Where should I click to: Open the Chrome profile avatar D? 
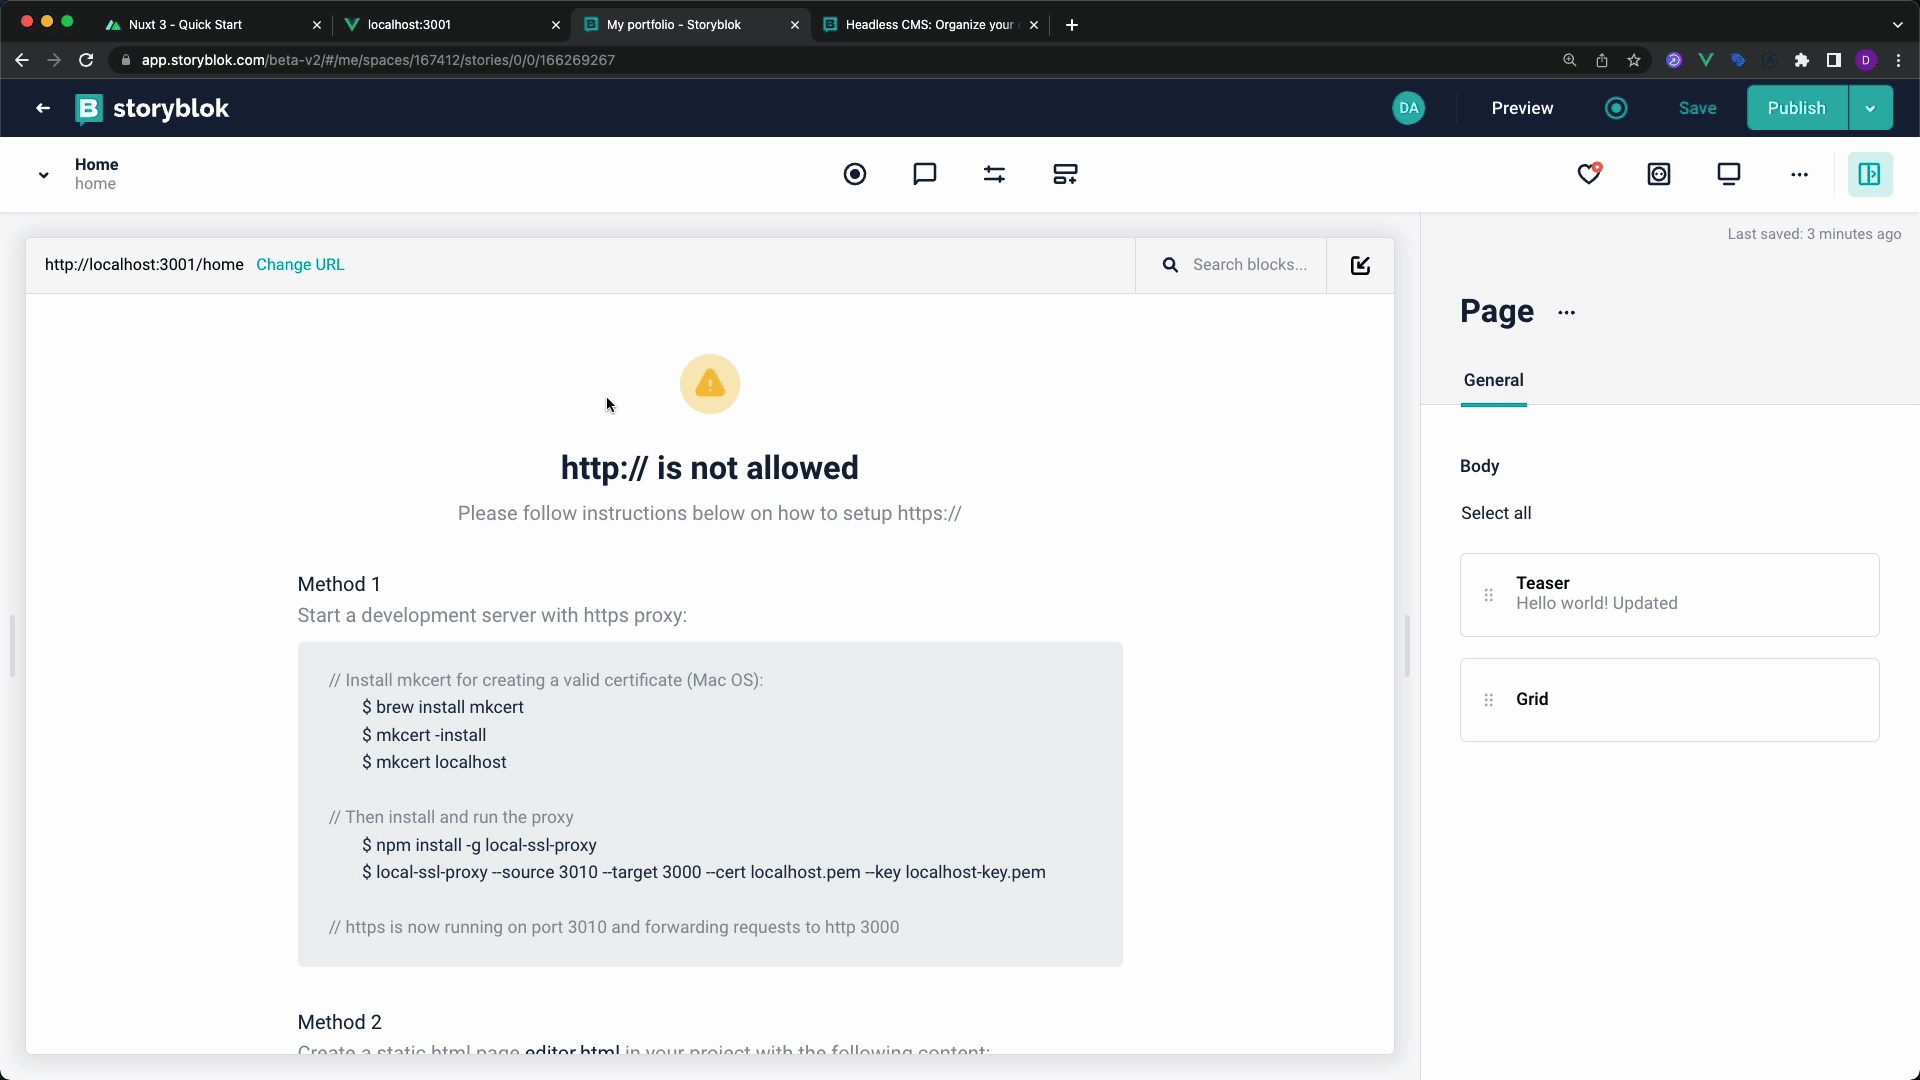(x=1866, y=60)
